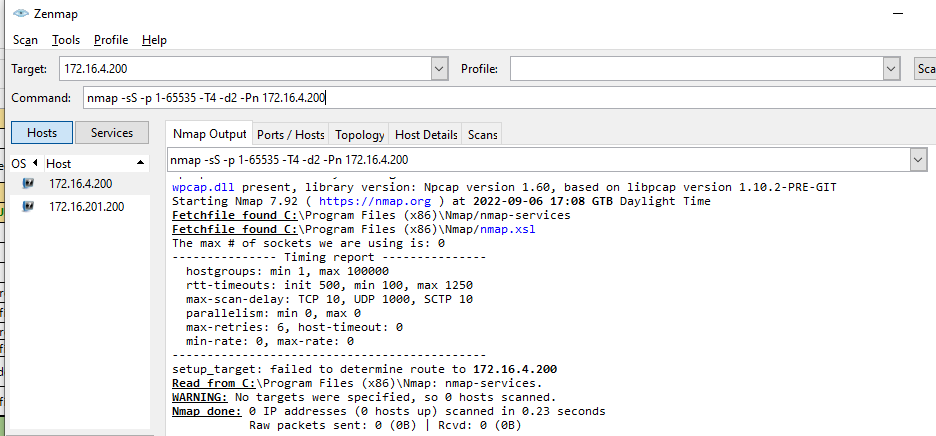Click the Profile combo box field
The height and width of the screenshot is (436, 936).
[696, 69]
